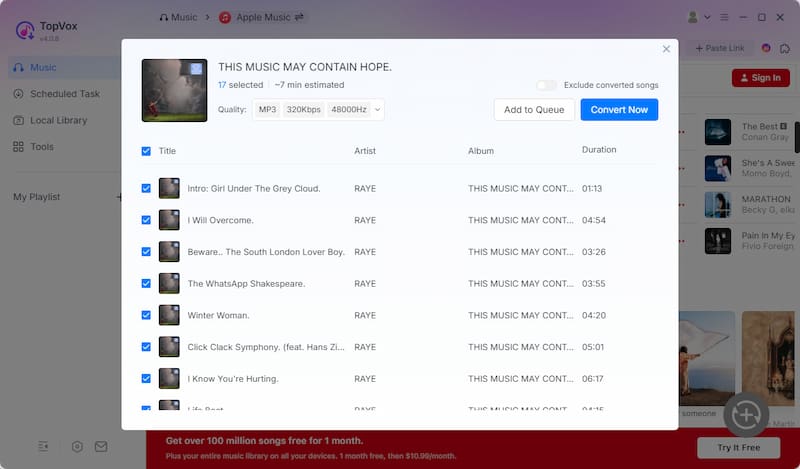Click the Music breadcrumb
The image size is (800, 469).
pyautogui.click(x=178, y=17)
